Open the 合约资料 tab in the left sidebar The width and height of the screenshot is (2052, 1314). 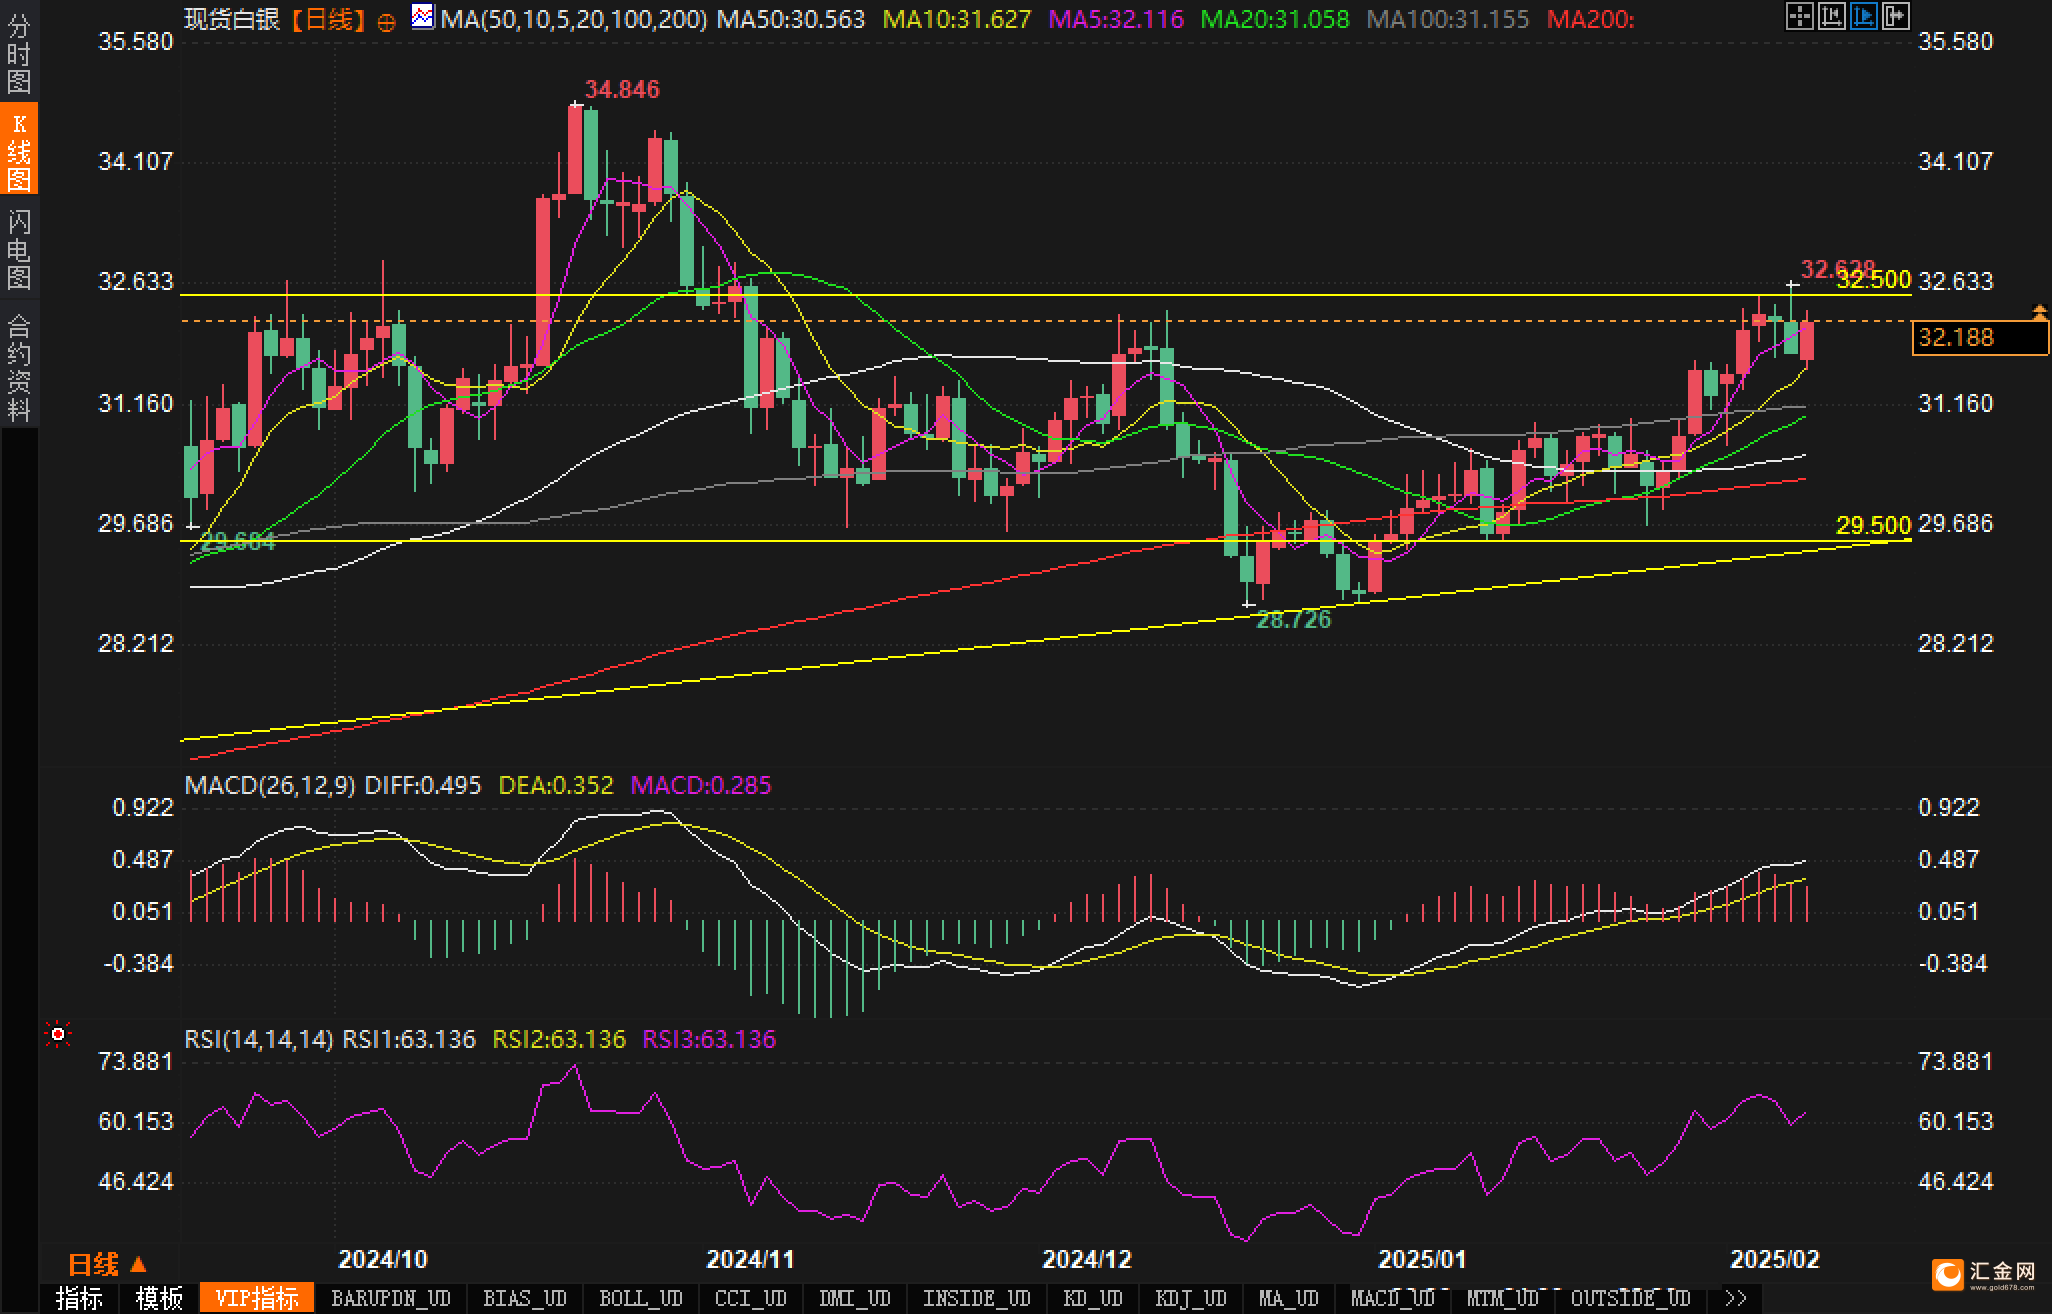[x=19, y=367]
